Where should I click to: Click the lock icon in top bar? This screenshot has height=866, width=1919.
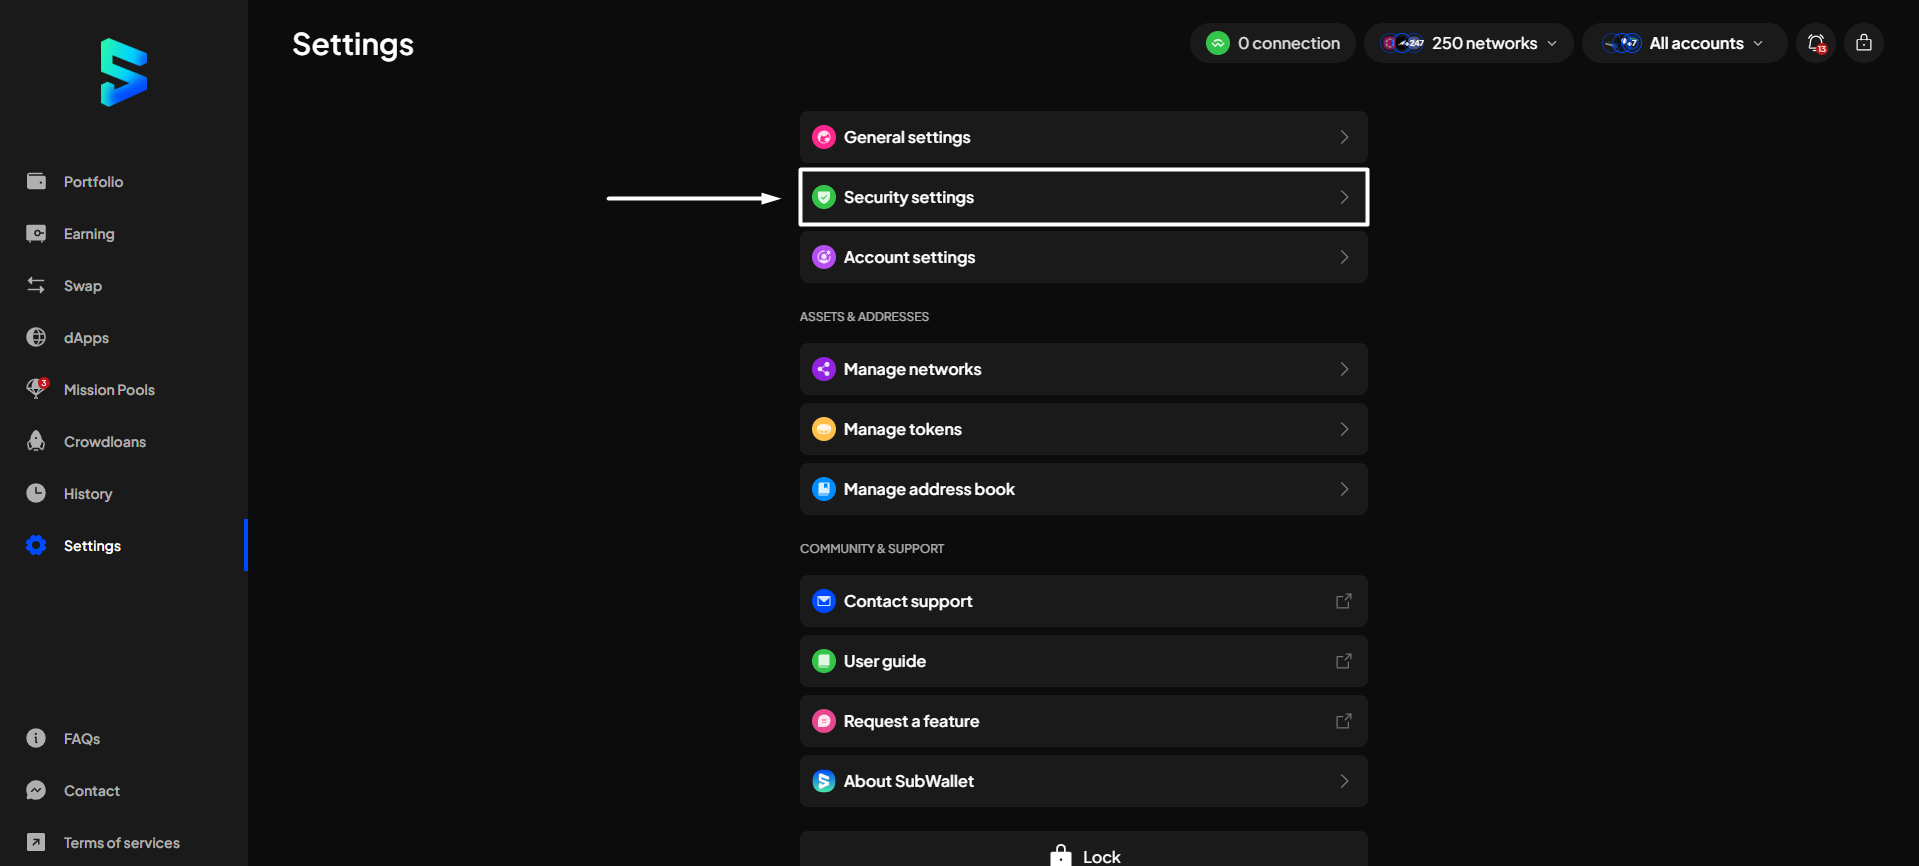pyautogui.click(x=1864, y=43)
